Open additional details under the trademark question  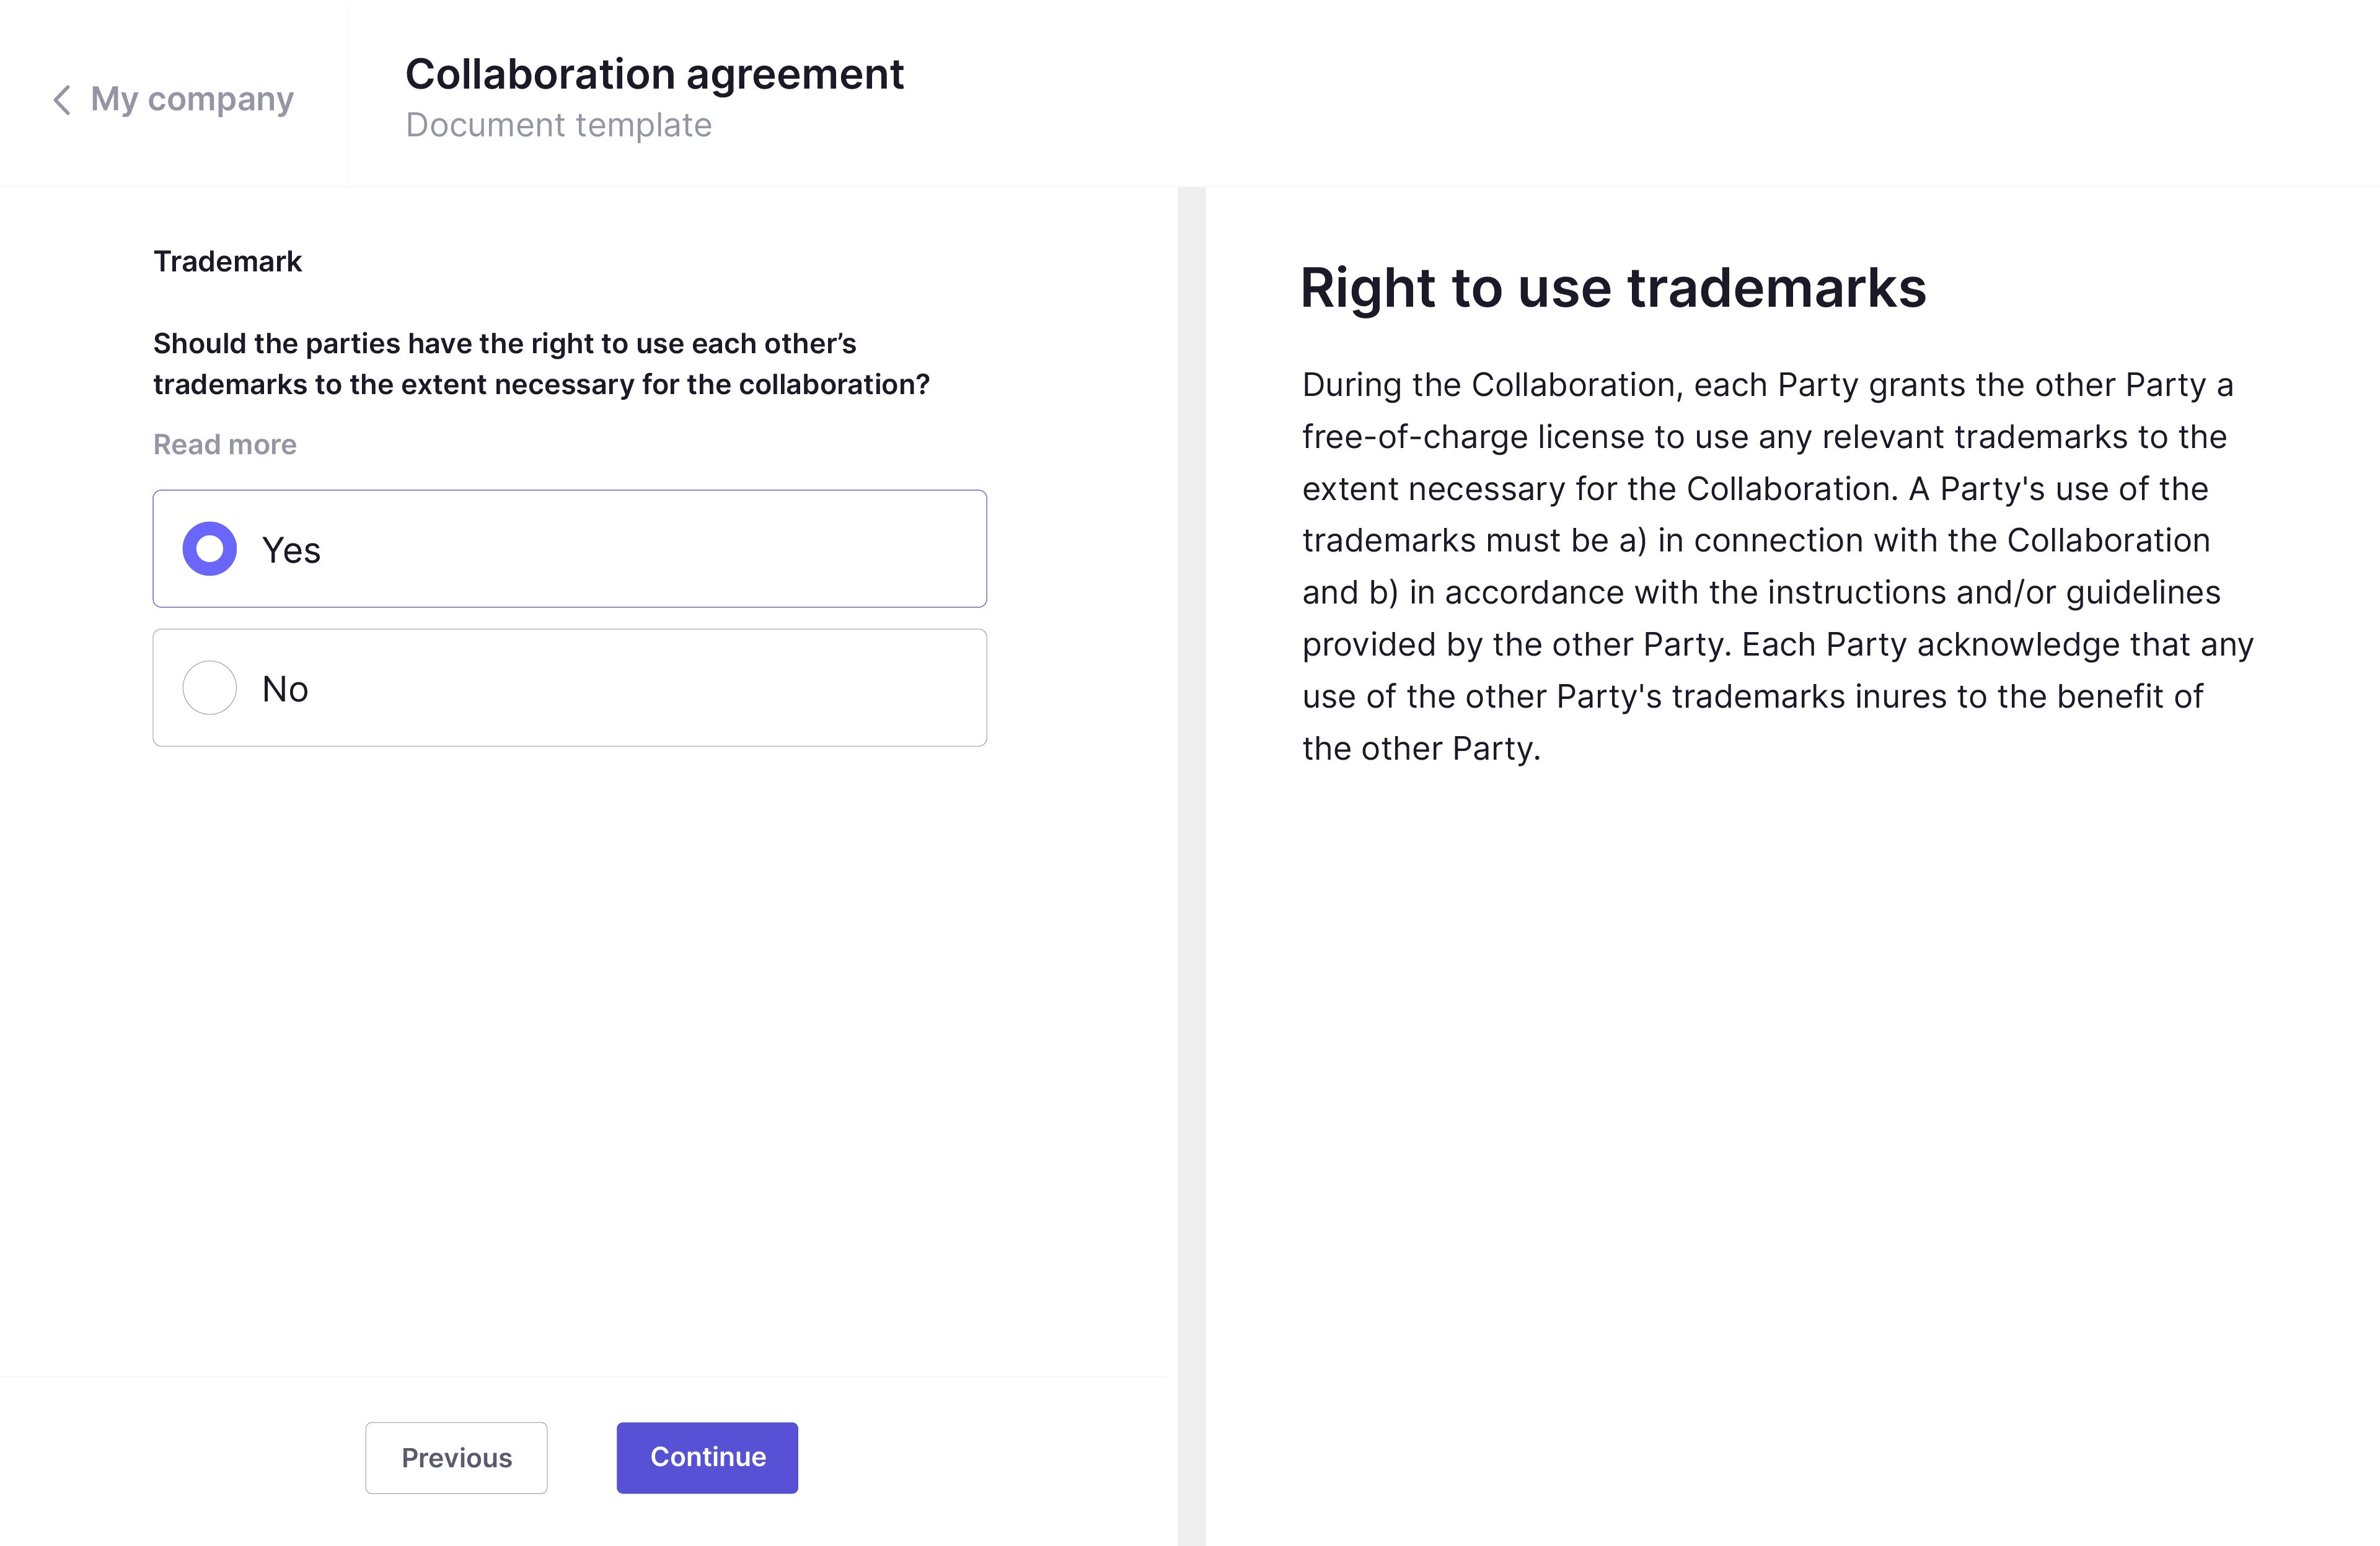(224, 443)
